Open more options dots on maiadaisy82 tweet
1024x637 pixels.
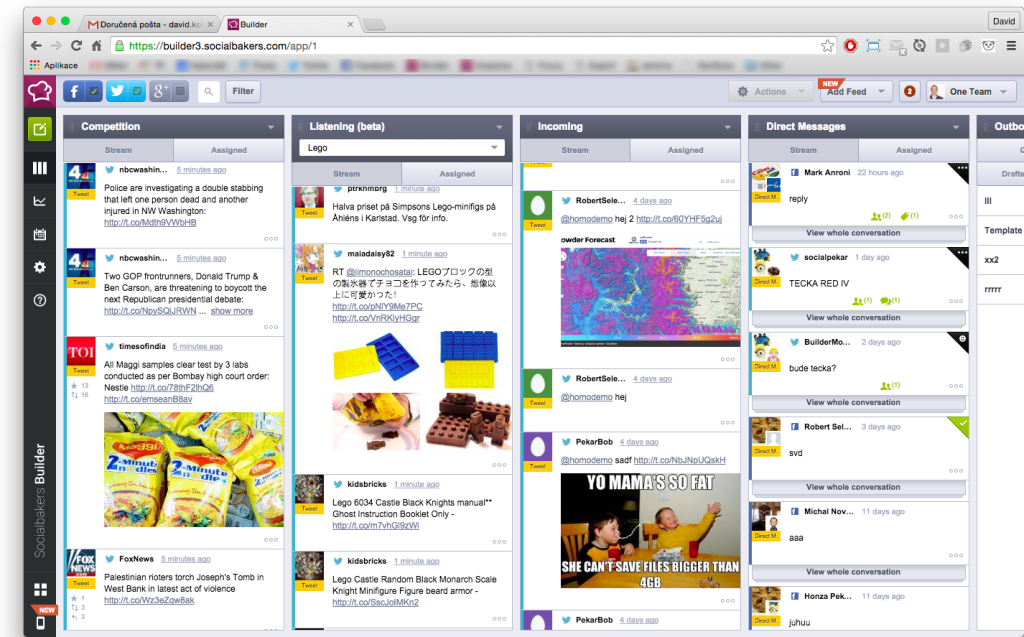(x=499, y=465)
